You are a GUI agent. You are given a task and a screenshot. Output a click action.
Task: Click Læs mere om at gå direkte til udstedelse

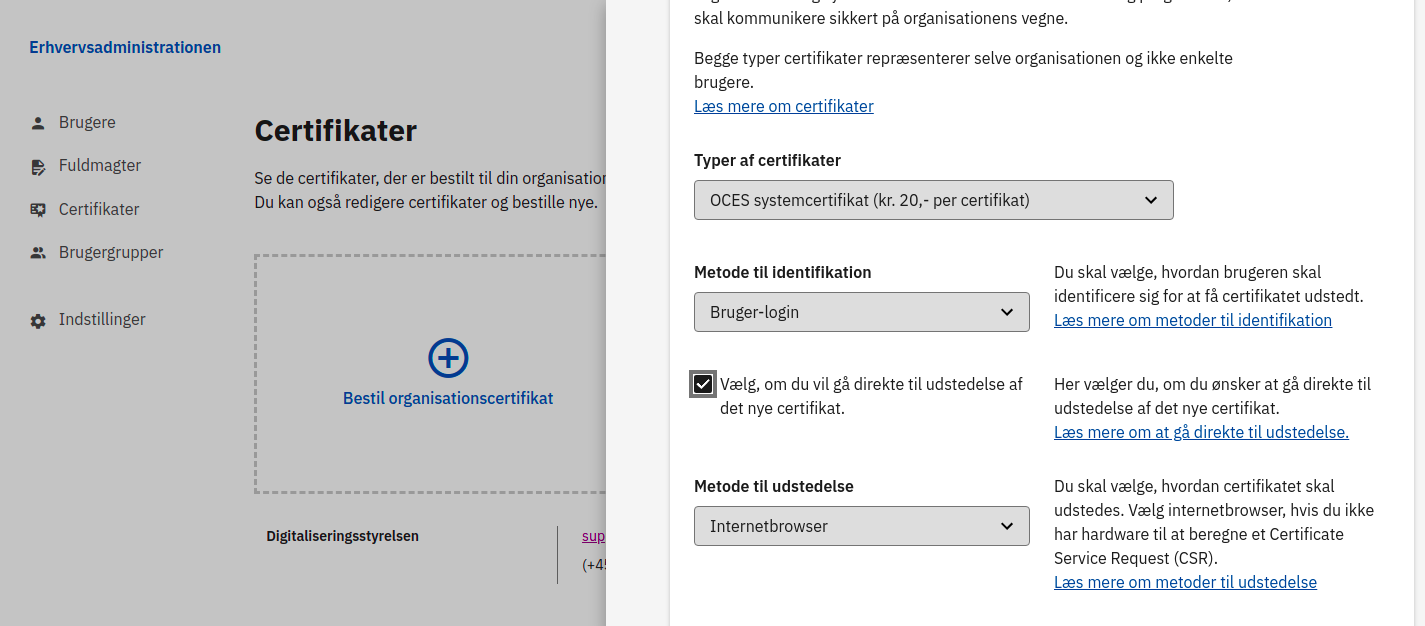pyautogui.click(x=1201, y=432)
